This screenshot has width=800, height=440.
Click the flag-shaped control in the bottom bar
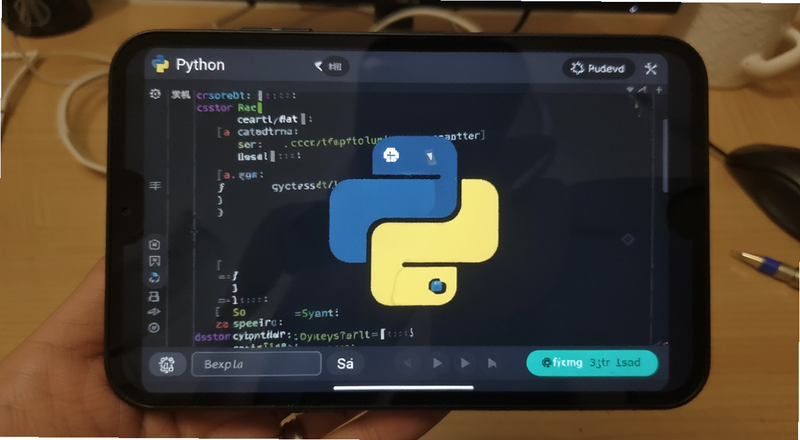point(492,363)
